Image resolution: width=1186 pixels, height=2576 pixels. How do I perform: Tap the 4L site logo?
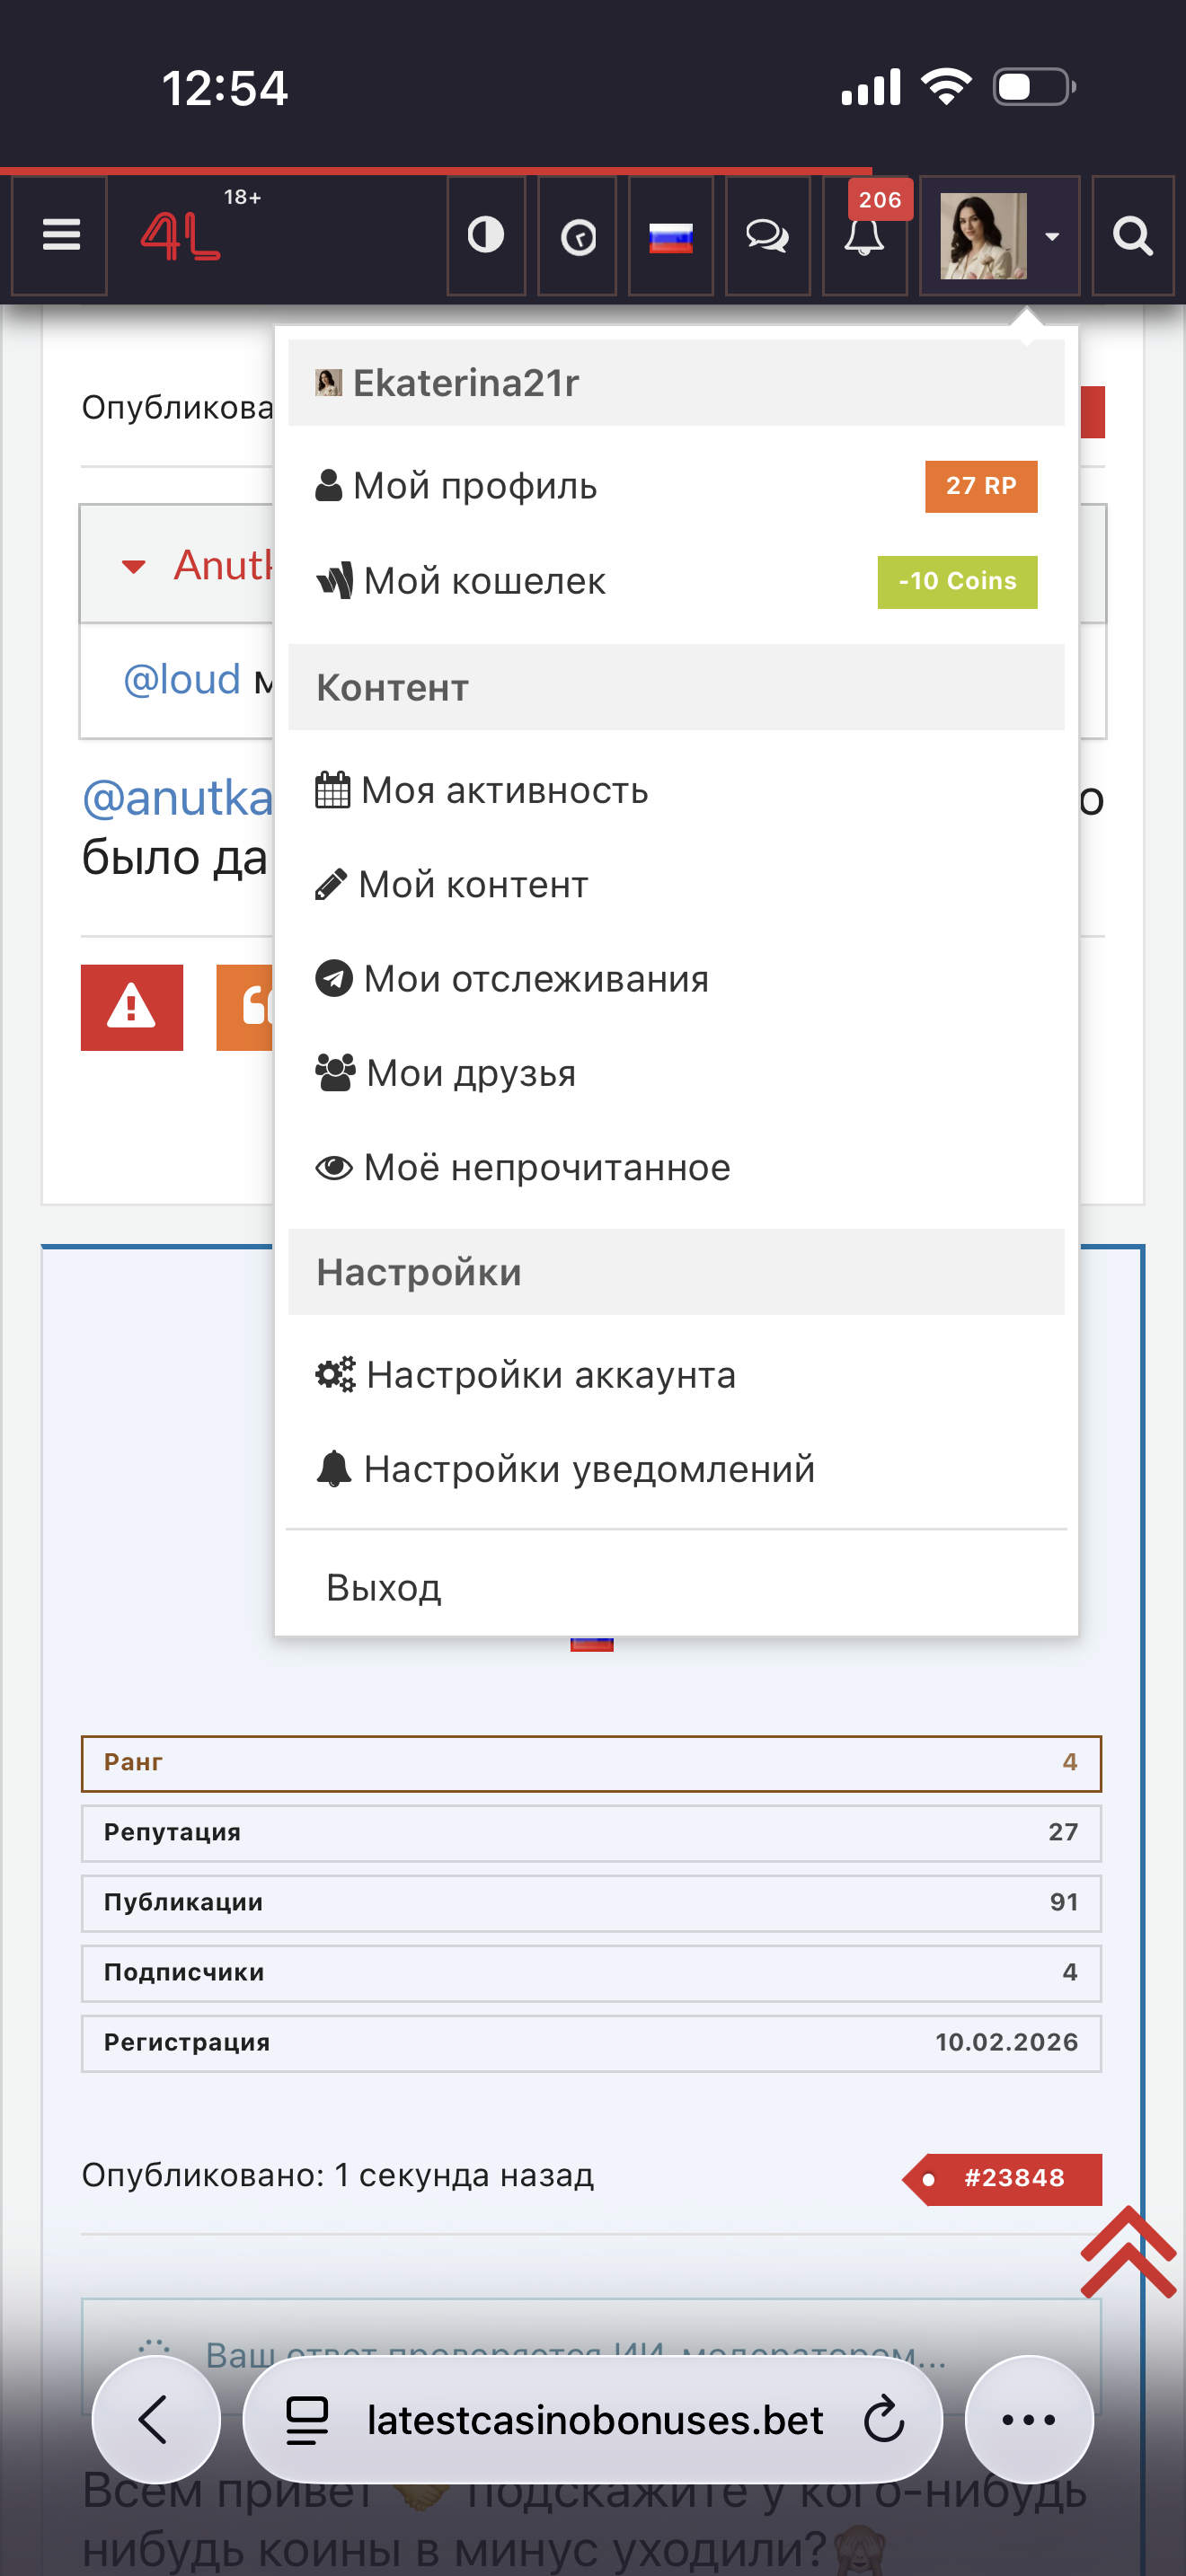[181, 236]
